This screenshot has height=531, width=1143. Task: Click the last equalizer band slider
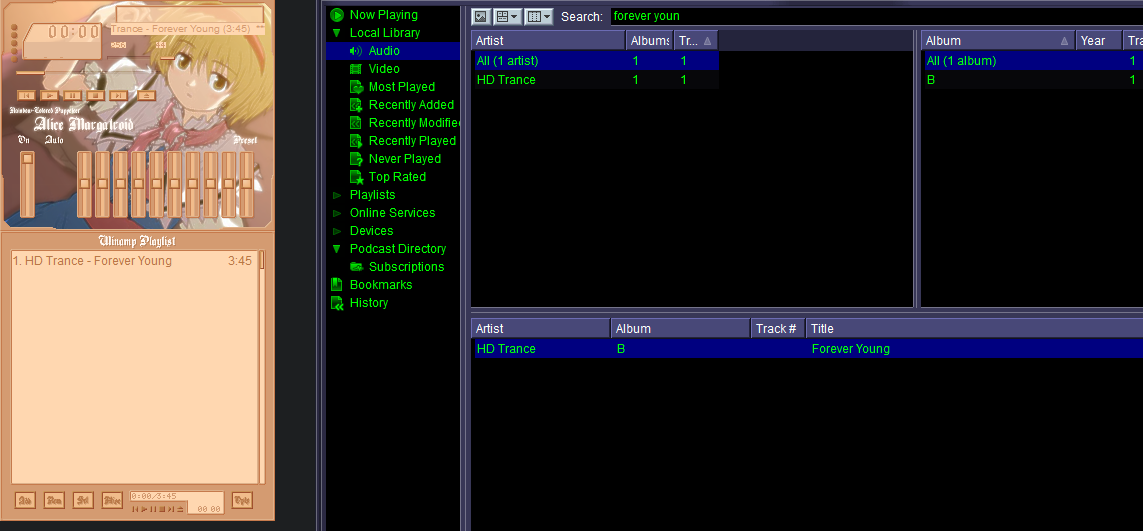click(246, 185)
